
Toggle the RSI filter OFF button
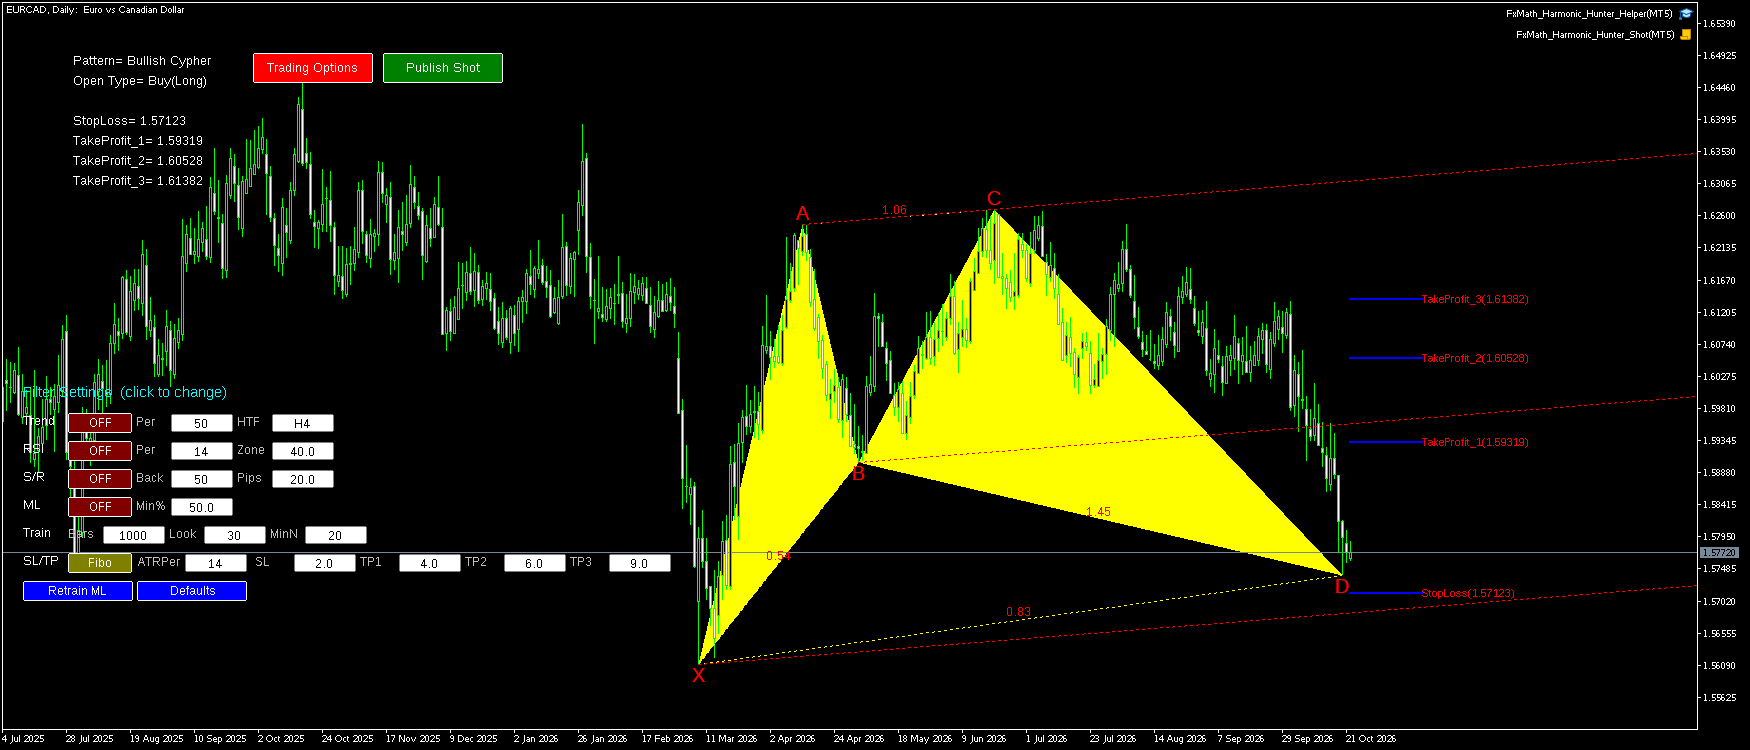100,451
